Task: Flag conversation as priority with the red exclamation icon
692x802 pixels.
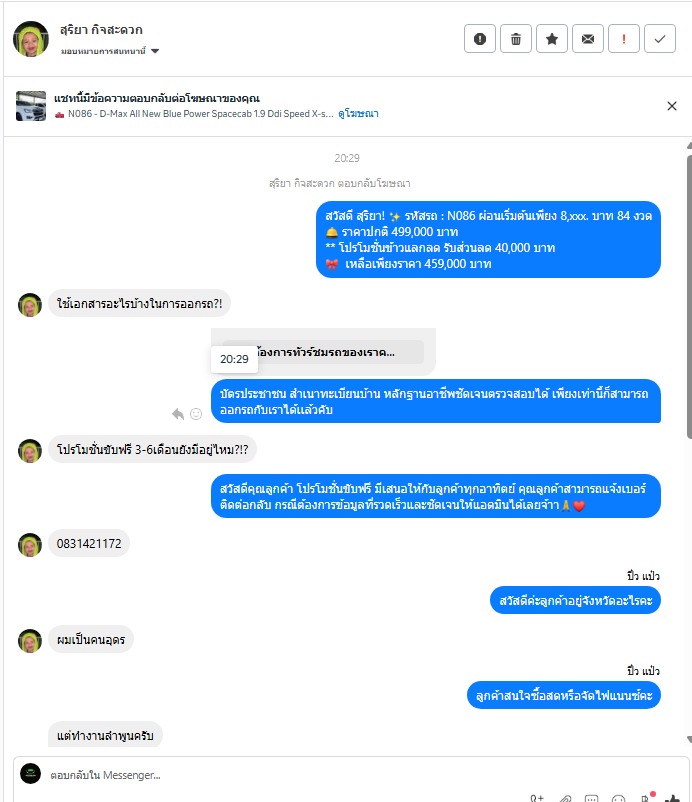Action: pyautogui.click(x=624, y=39)
